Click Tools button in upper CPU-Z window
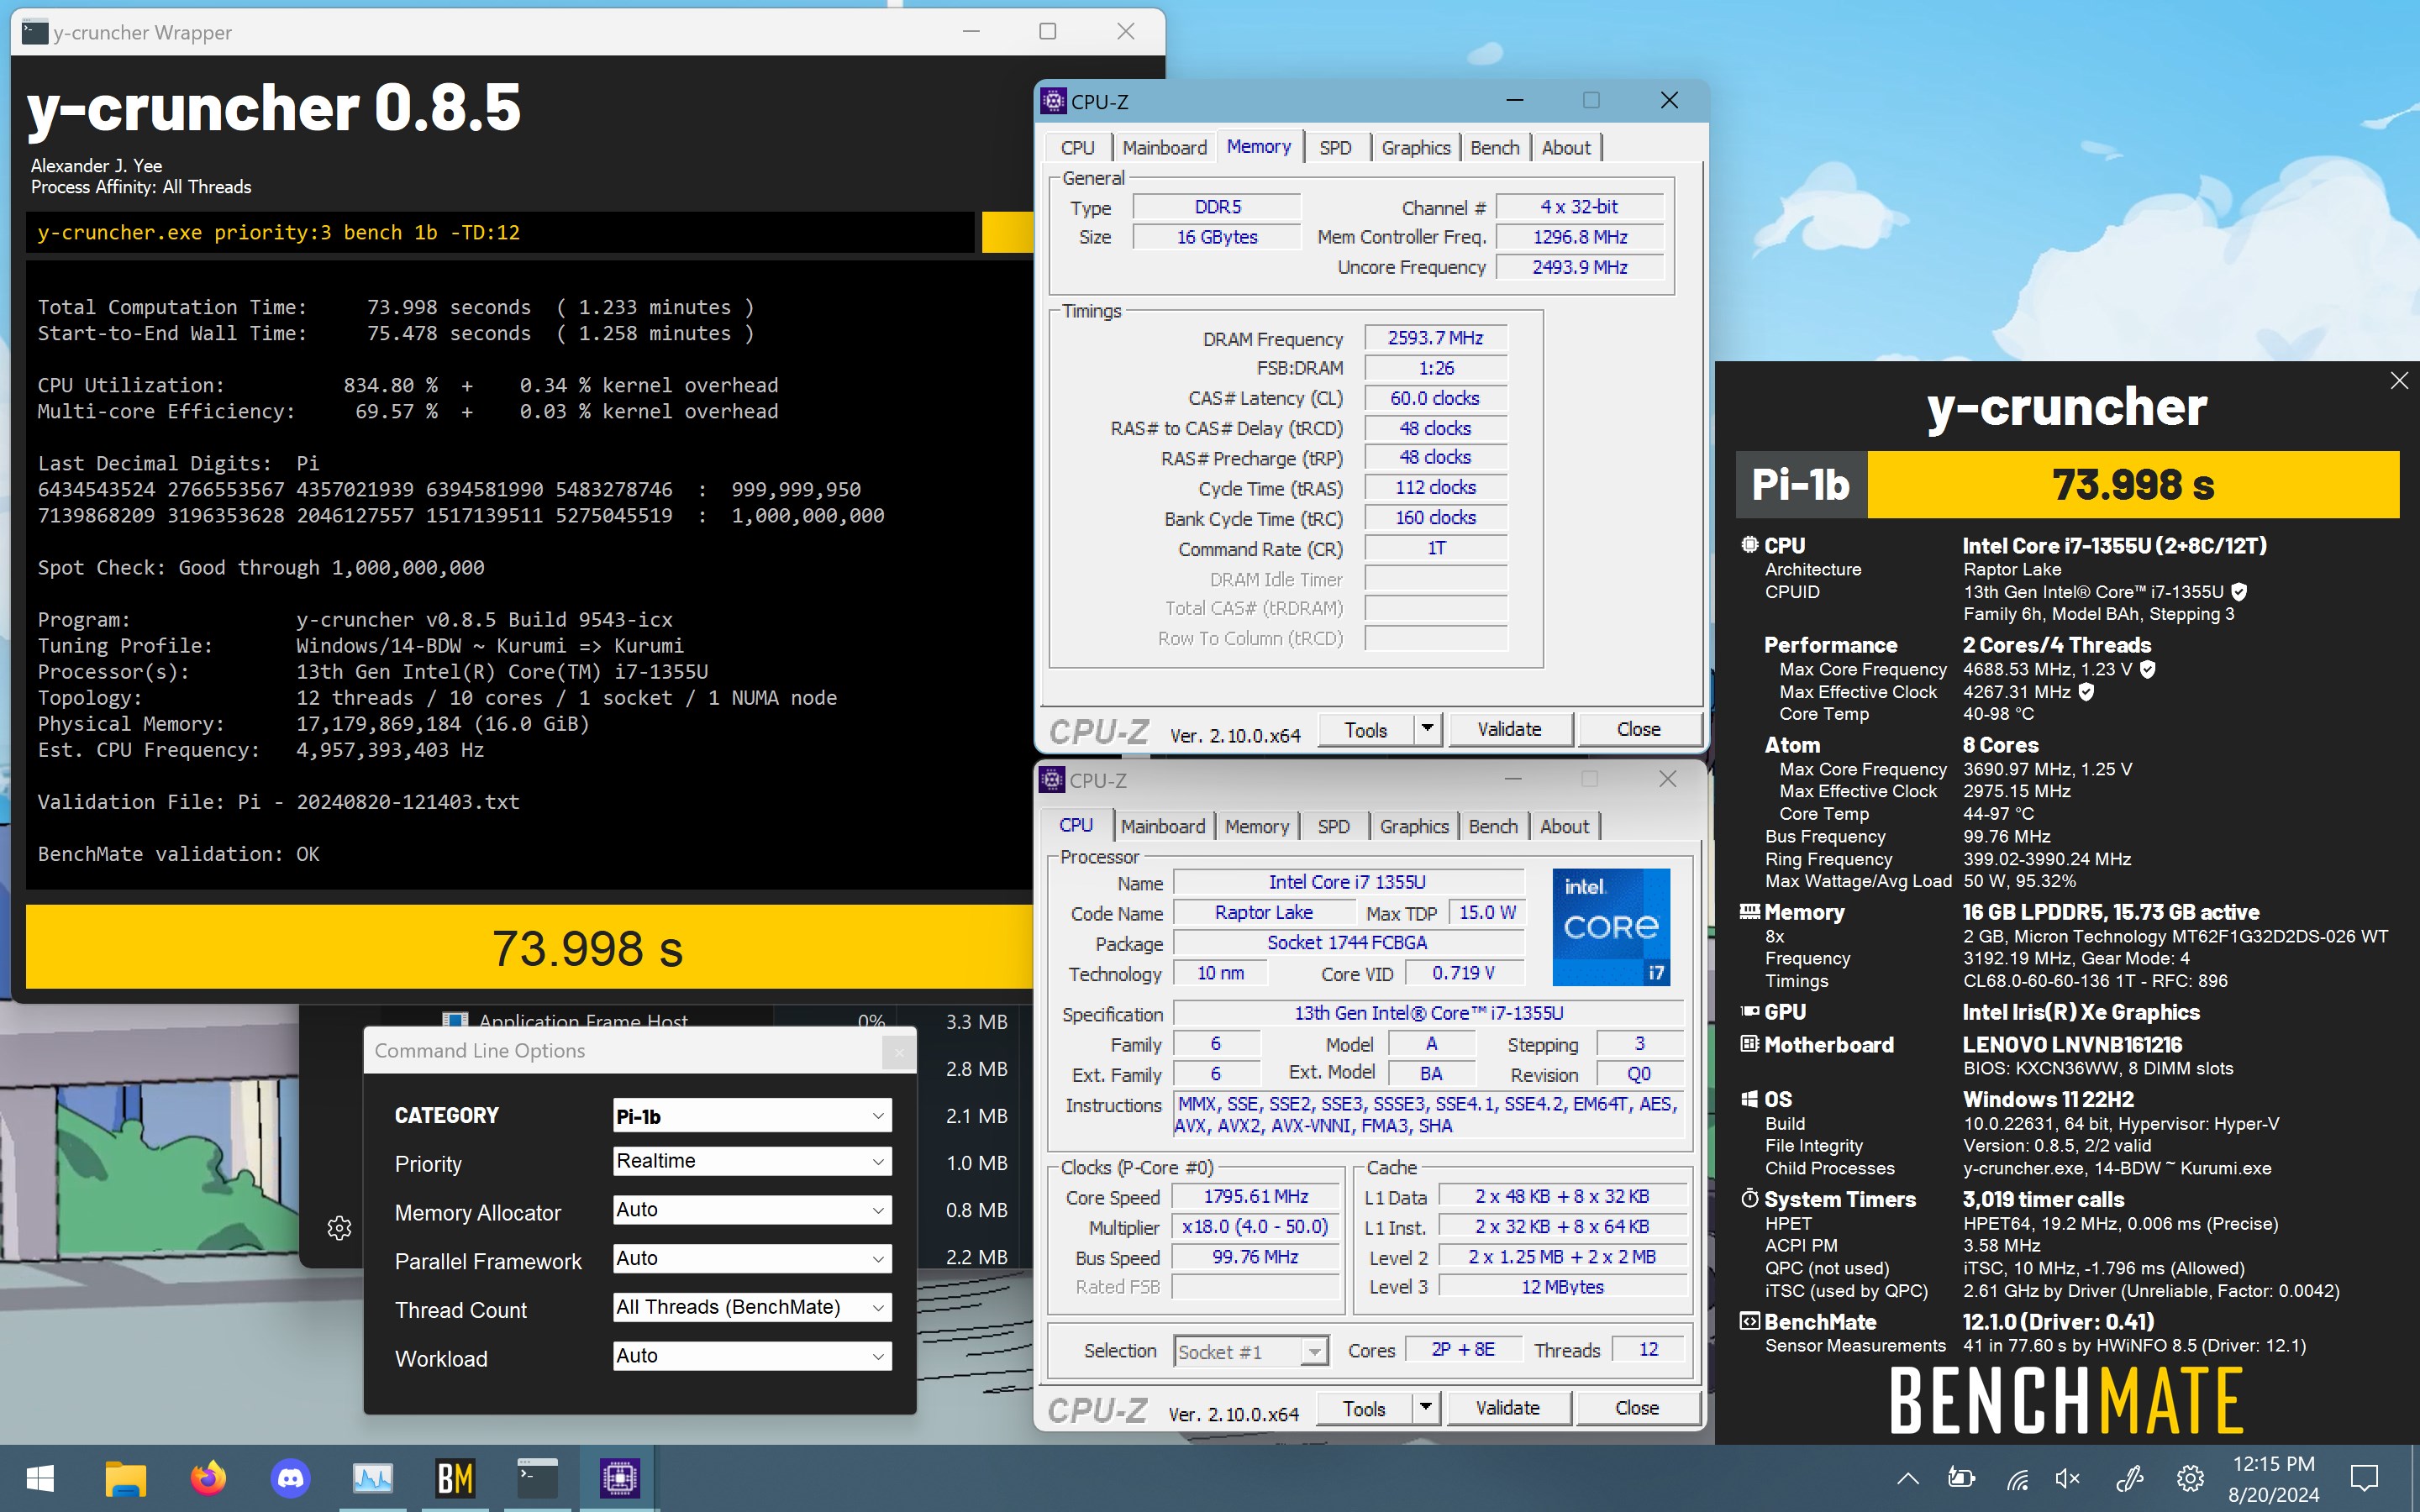This screenshot has width=2420, height=1512. coord(1366,729)
